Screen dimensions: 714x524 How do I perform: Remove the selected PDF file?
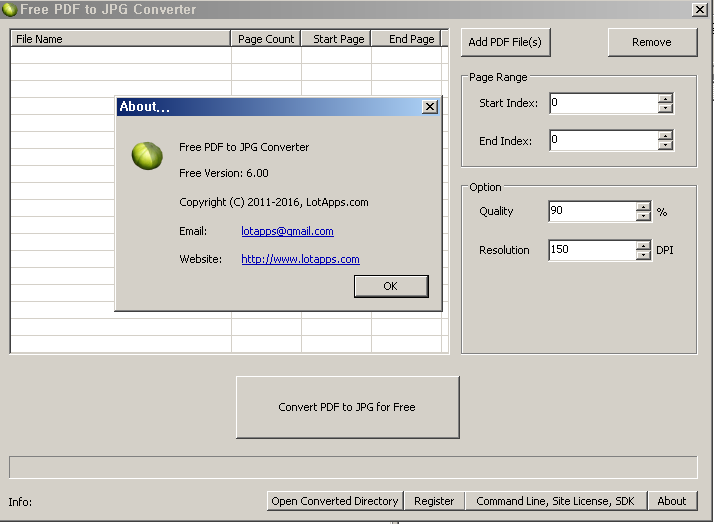pos(652,42)
